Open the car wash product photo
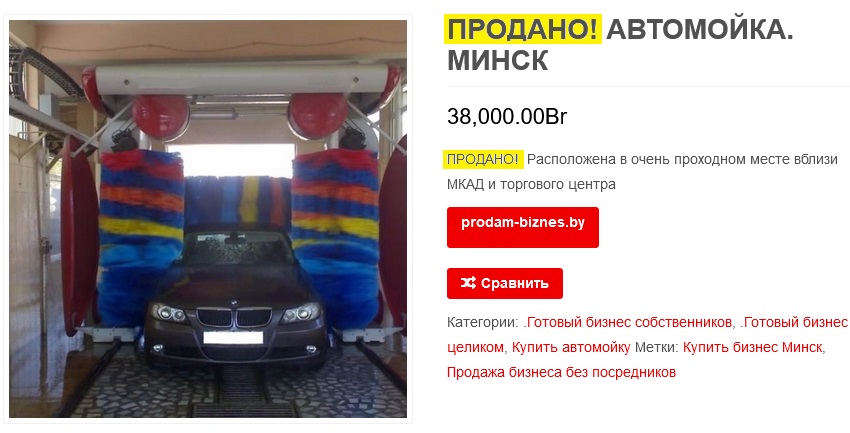The height and width of the screenshot is (433, 850). point(208,218)
